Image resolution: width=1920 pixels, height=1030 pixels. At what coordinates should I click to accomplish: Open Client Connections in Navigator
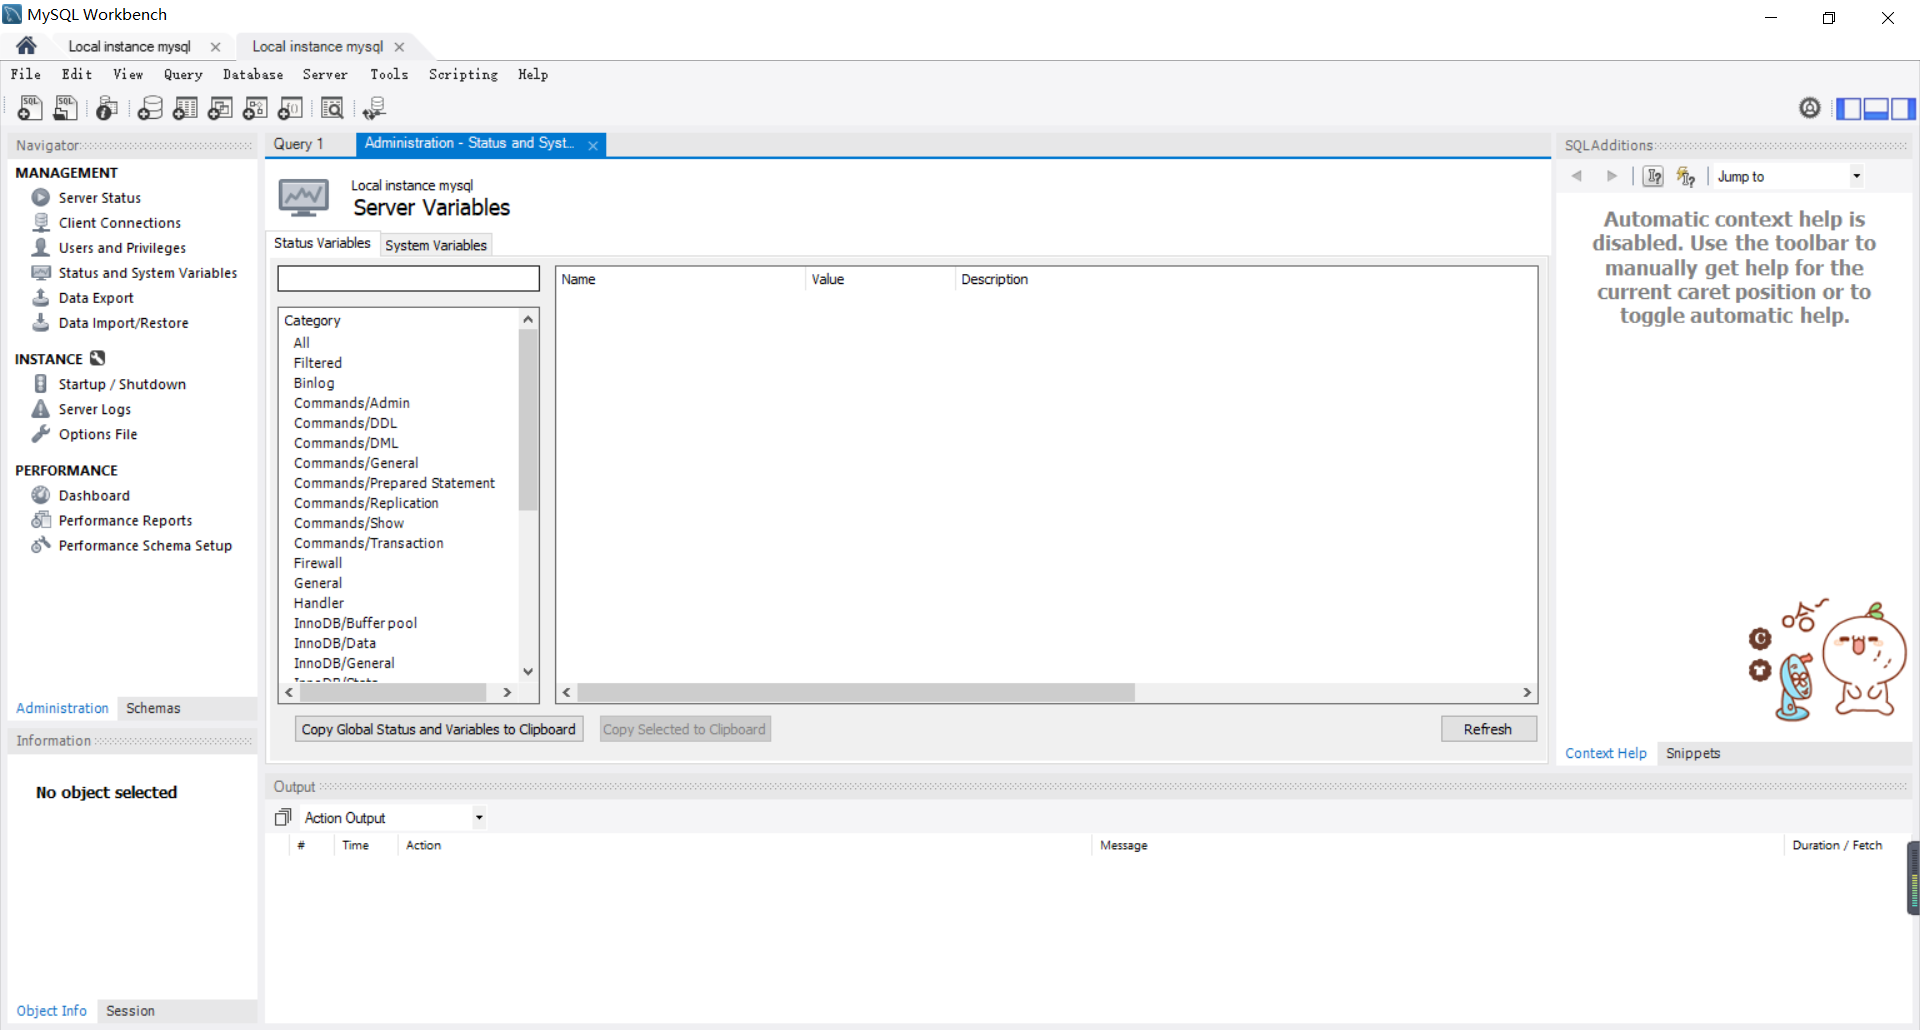[x=119, y=223]
